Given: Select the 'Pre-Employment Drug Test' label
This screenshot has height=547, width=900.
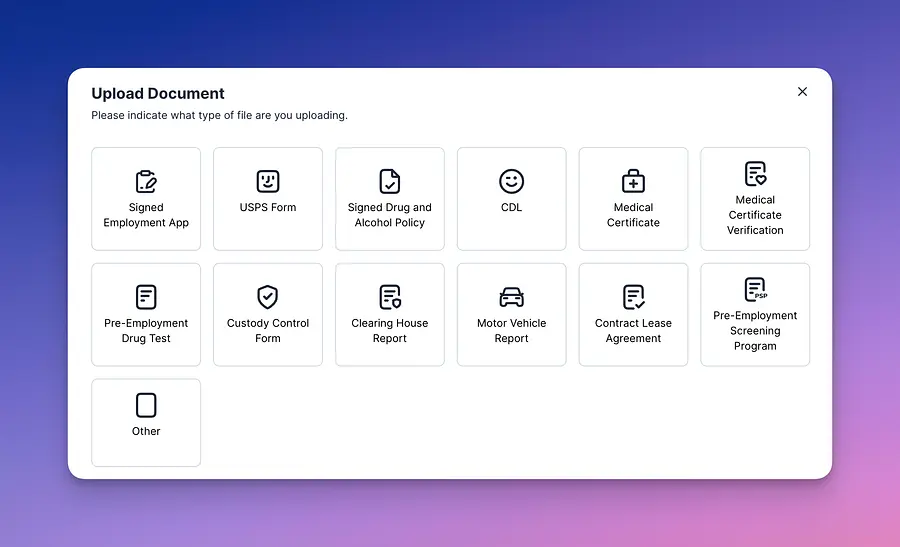Looking at the screenshot, I should pyautogui.click(x=146, y=331).
